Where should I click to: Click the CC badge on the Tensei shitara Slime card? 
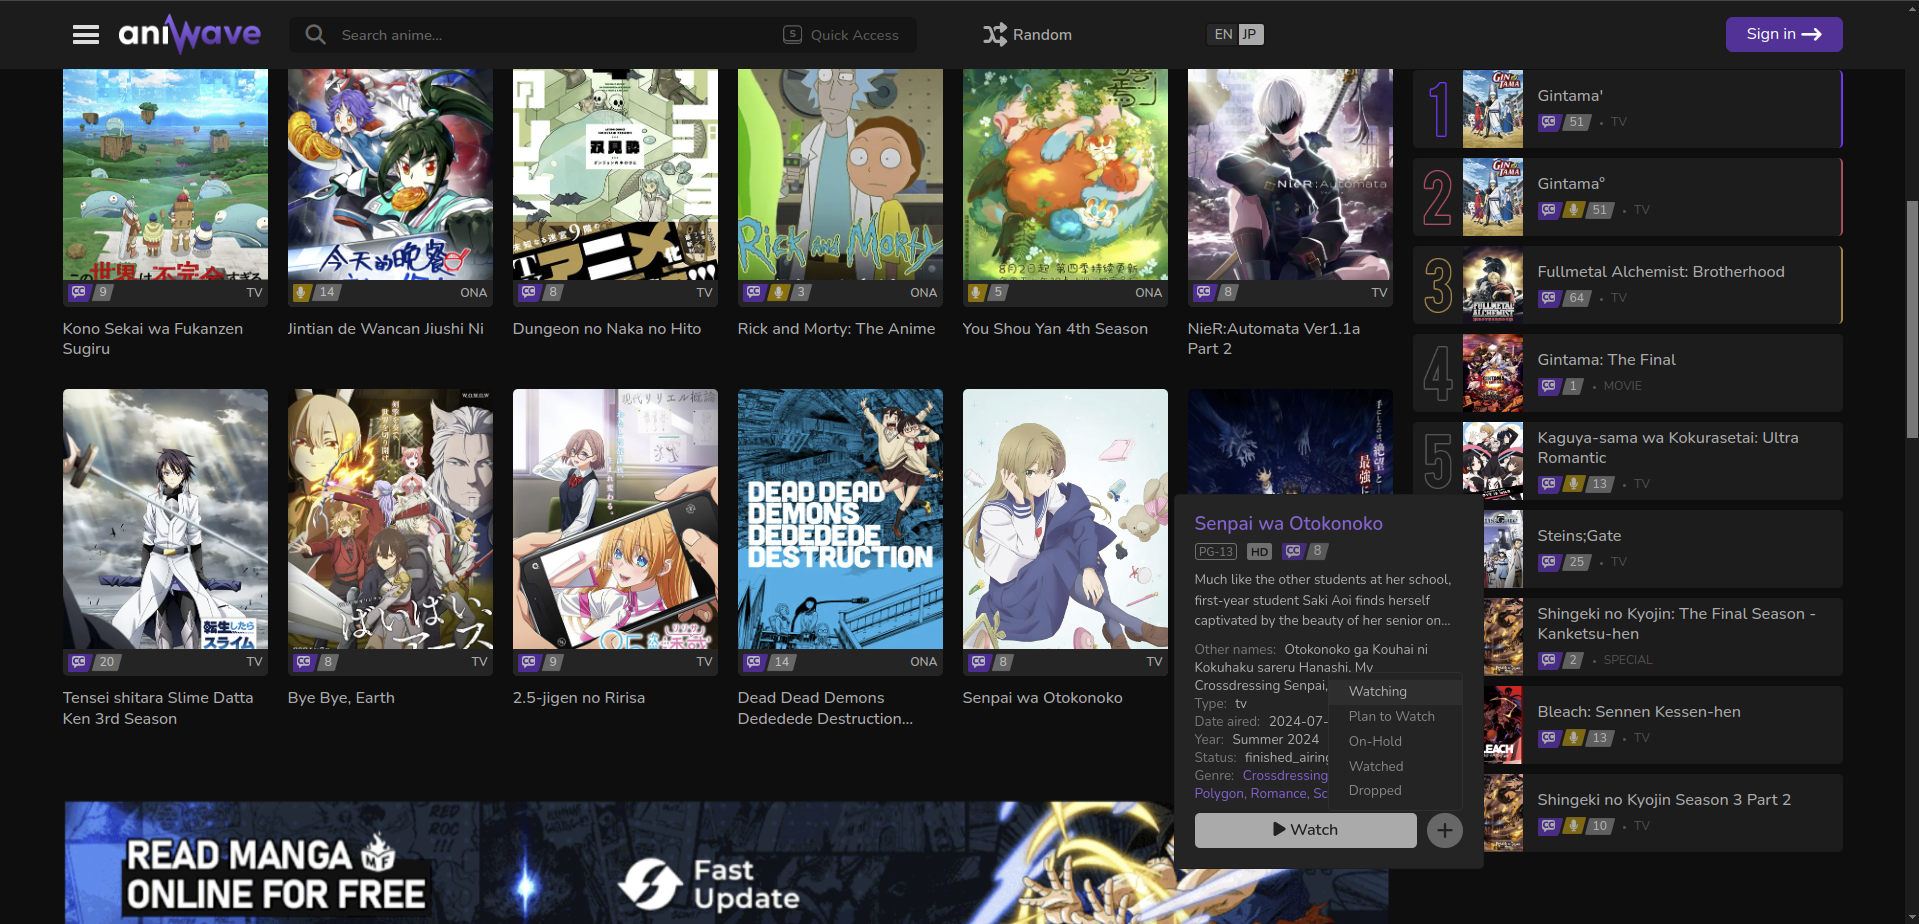click(79, 662)
